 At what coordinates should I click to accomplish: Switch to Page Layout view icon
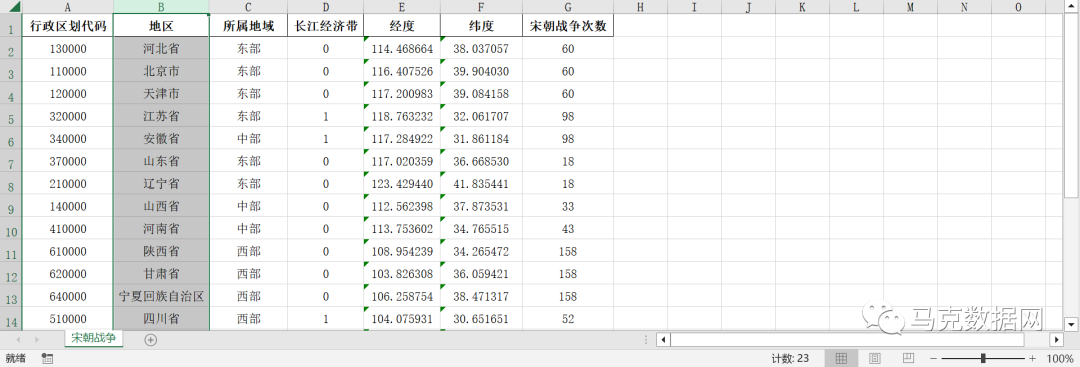click(x=875, y=359)
